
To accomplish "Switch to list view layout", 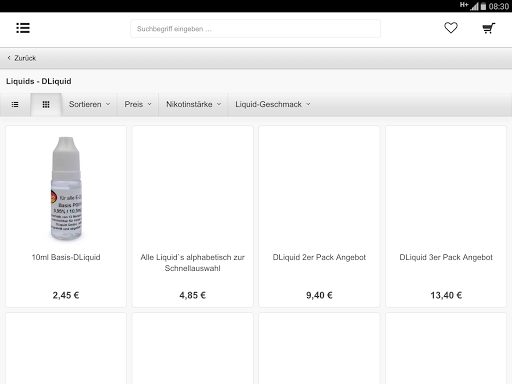I will (x=15, y=105).
